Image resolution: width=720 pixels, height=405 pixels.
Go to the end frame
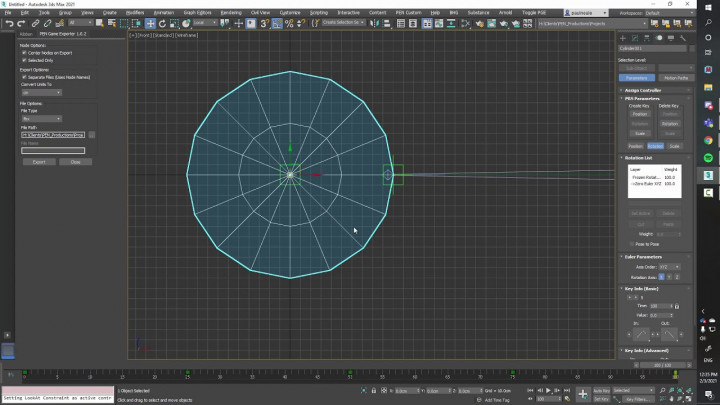click(x=567, y=391)
